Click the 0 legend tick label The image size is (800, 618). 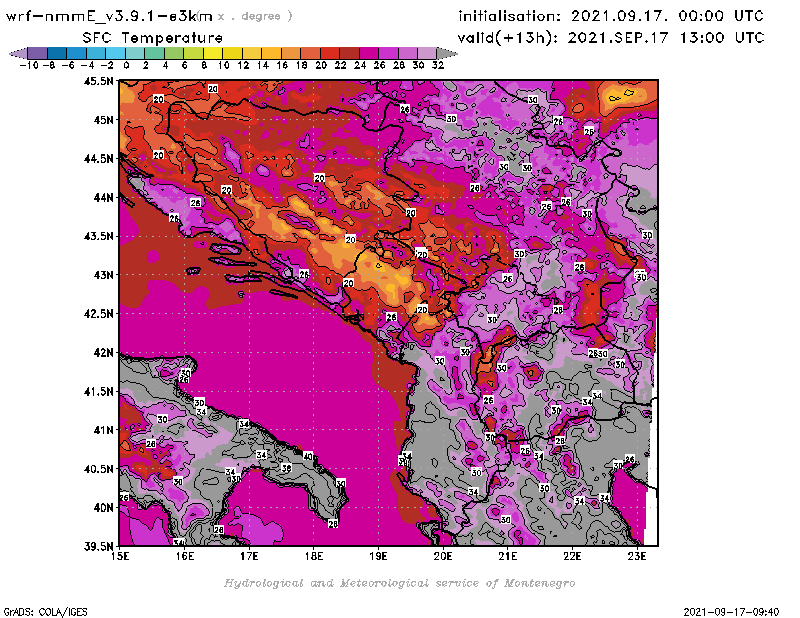tap(126, 66)
